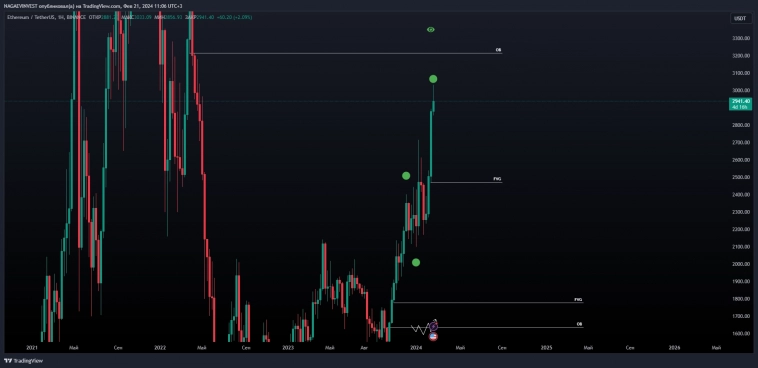Click the 2100.00 price axis label
This screenshot has height=368, width=758.
click(741, 247)
